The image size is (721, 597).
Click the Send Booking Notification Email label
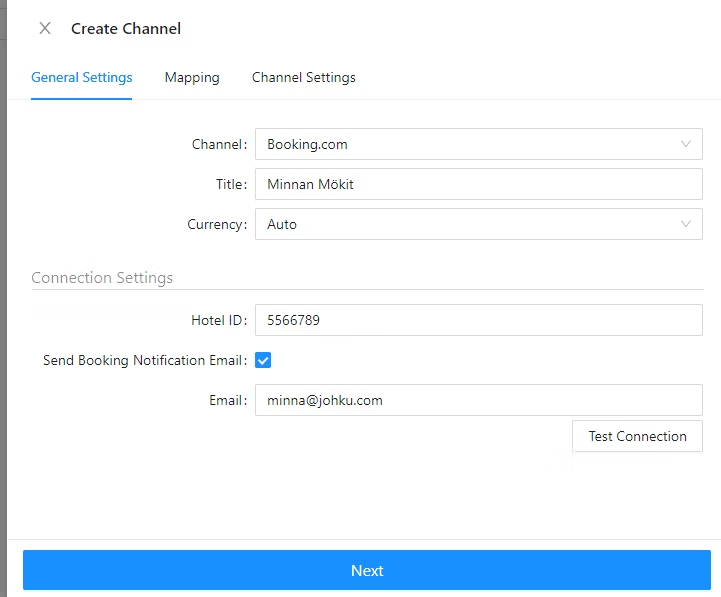pos(145,360)
